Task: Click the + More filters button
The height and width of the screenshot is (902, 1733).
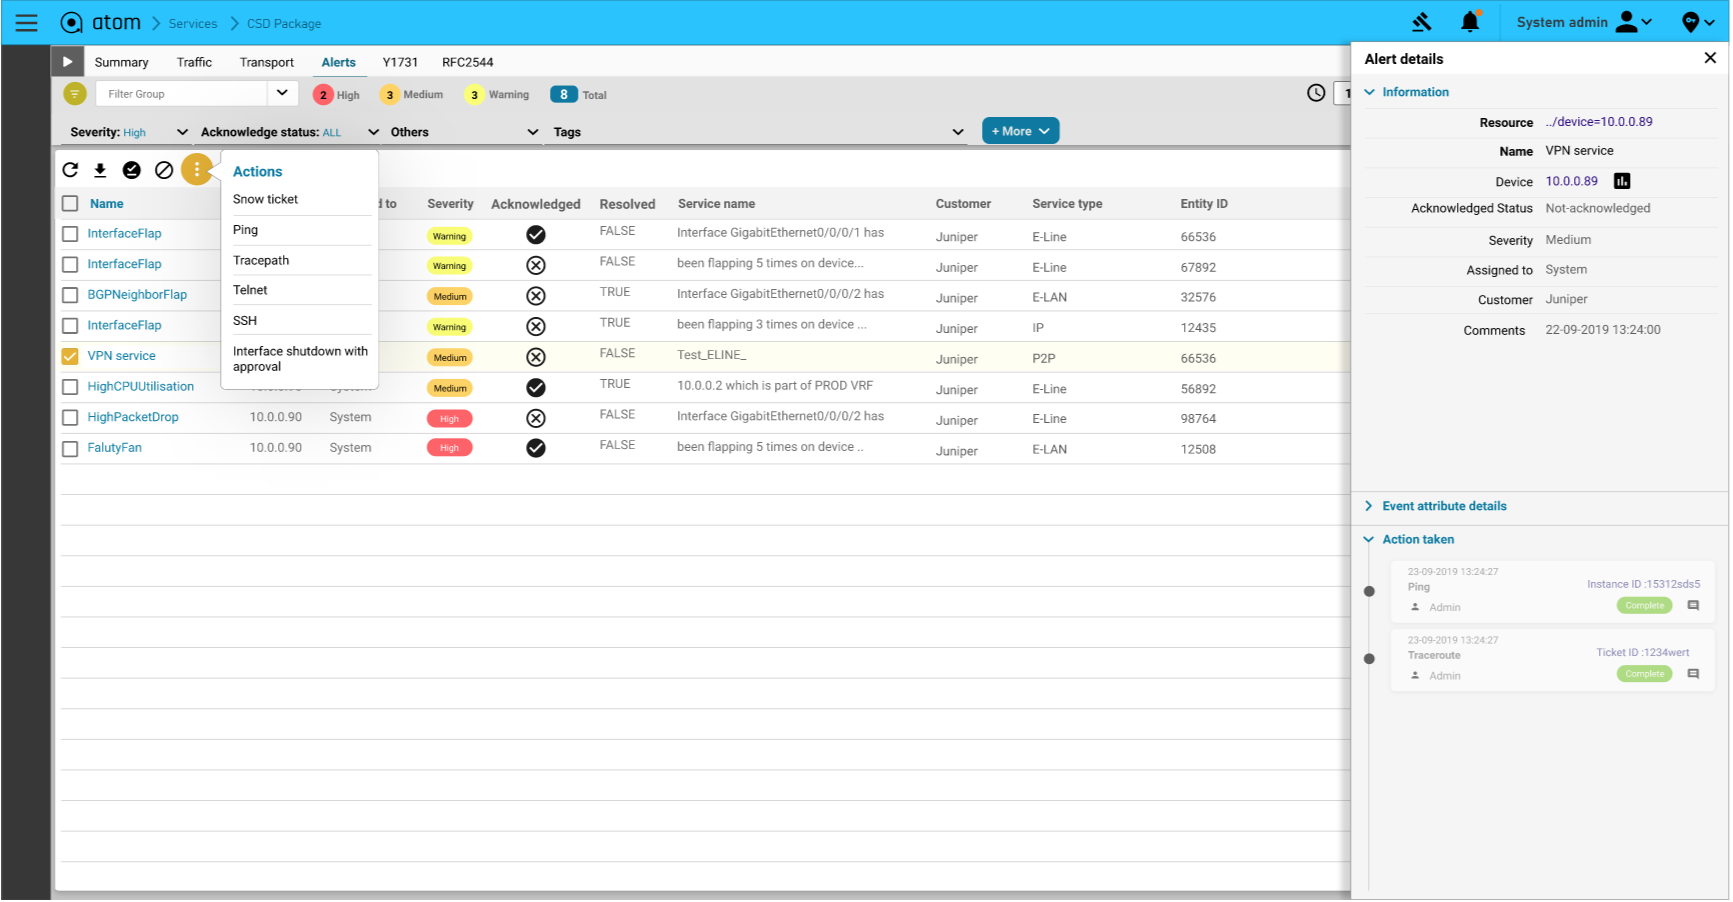Action: (x=1020, y=131)
